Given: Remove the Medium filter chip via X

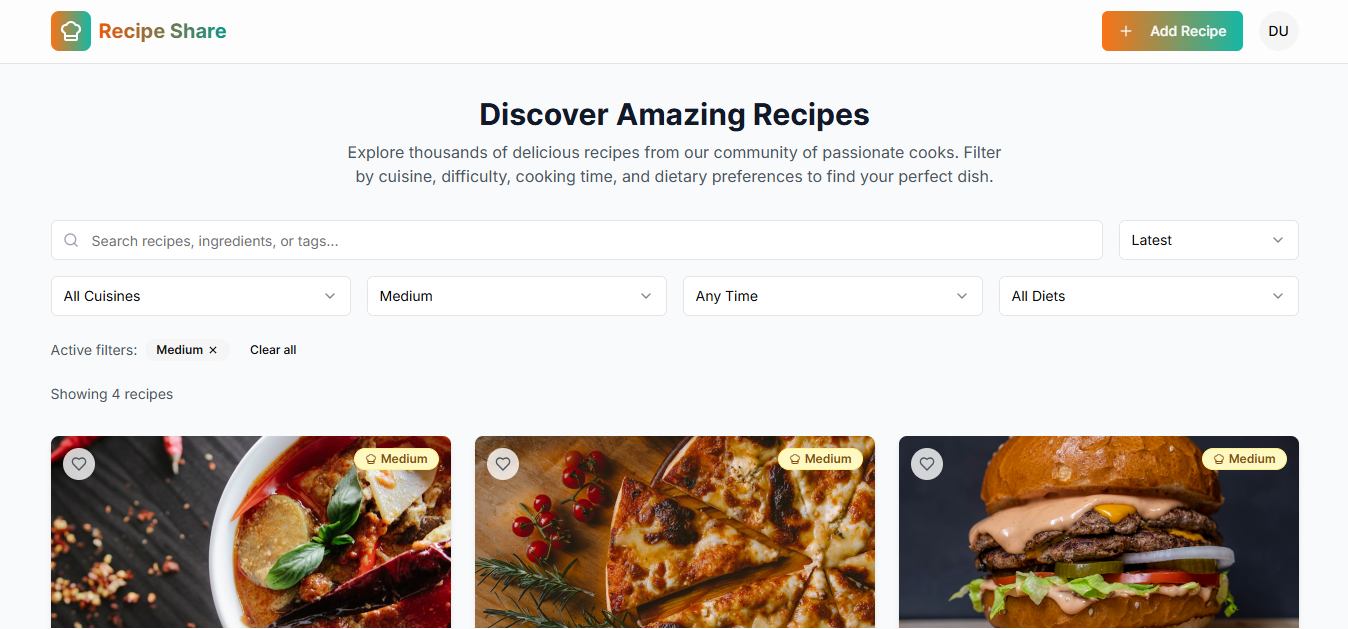Looking at the screenshot, I should point(213,350).
